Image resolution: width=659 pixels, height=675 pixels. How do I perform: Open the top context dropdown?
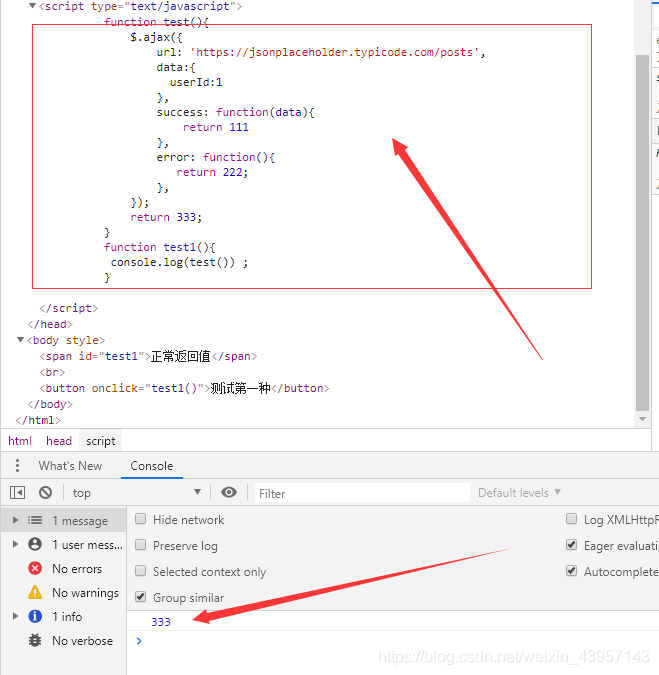click(x=136, y=492)
